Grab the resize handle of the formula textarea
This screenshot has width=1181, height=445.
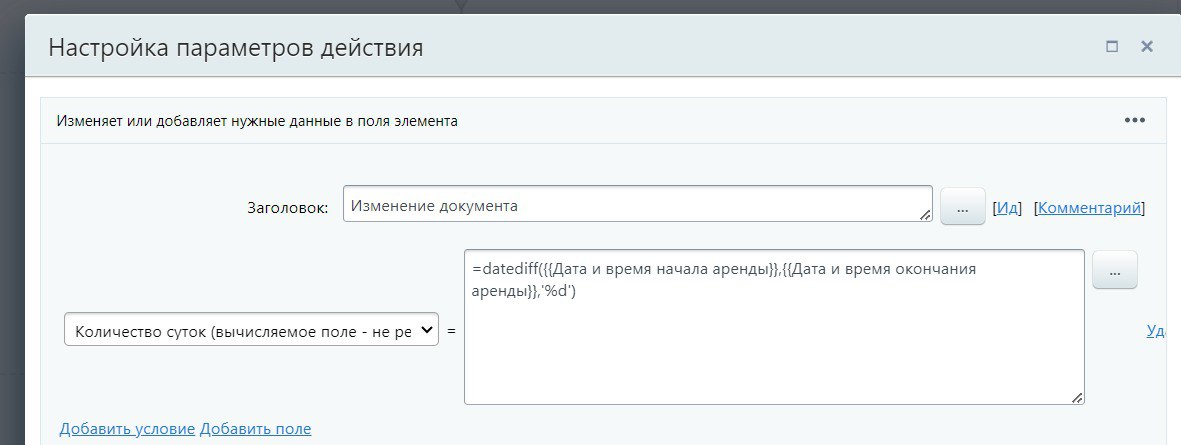tap(1077, 397)
